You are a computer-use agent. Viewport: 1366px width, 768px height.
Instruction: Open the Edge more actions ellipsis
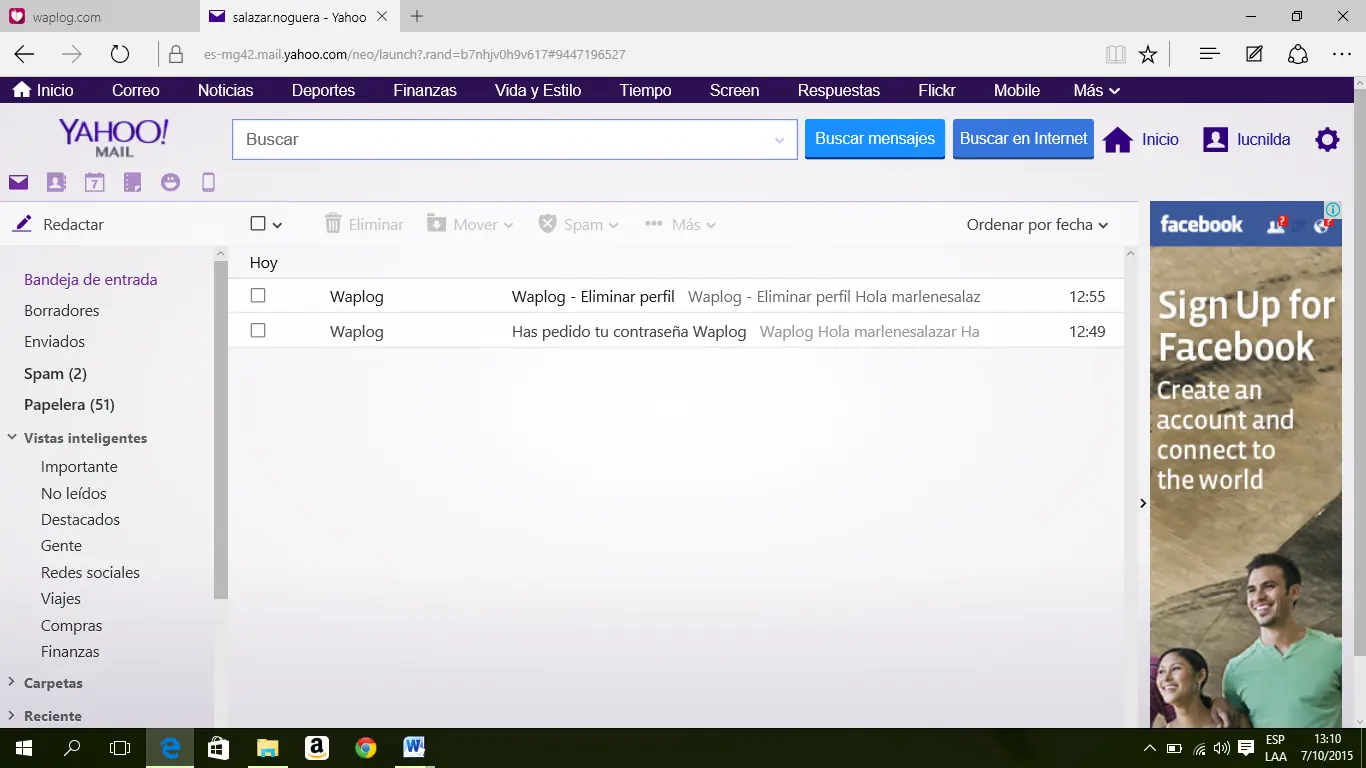(x=1342, y=54)
